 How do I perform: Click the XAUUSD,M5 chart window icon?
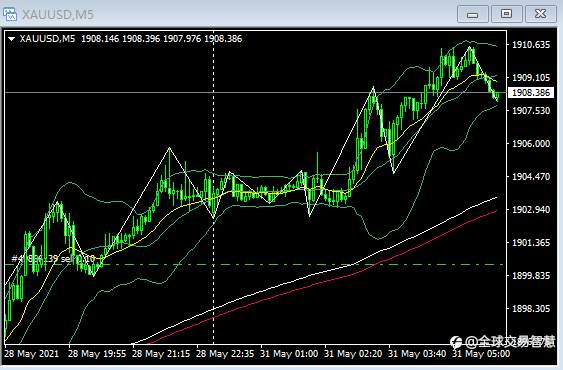(x=10, y=14)
